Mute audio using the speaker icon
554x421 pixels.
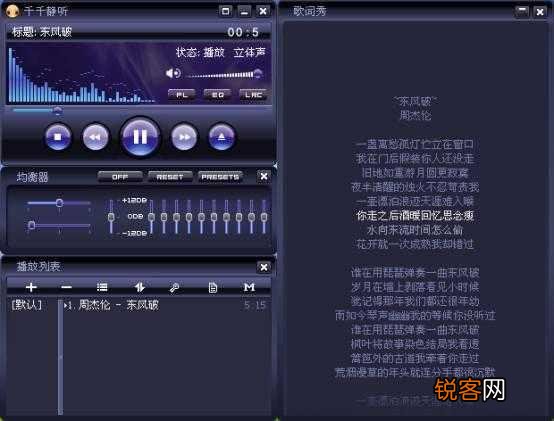(173, 73)
